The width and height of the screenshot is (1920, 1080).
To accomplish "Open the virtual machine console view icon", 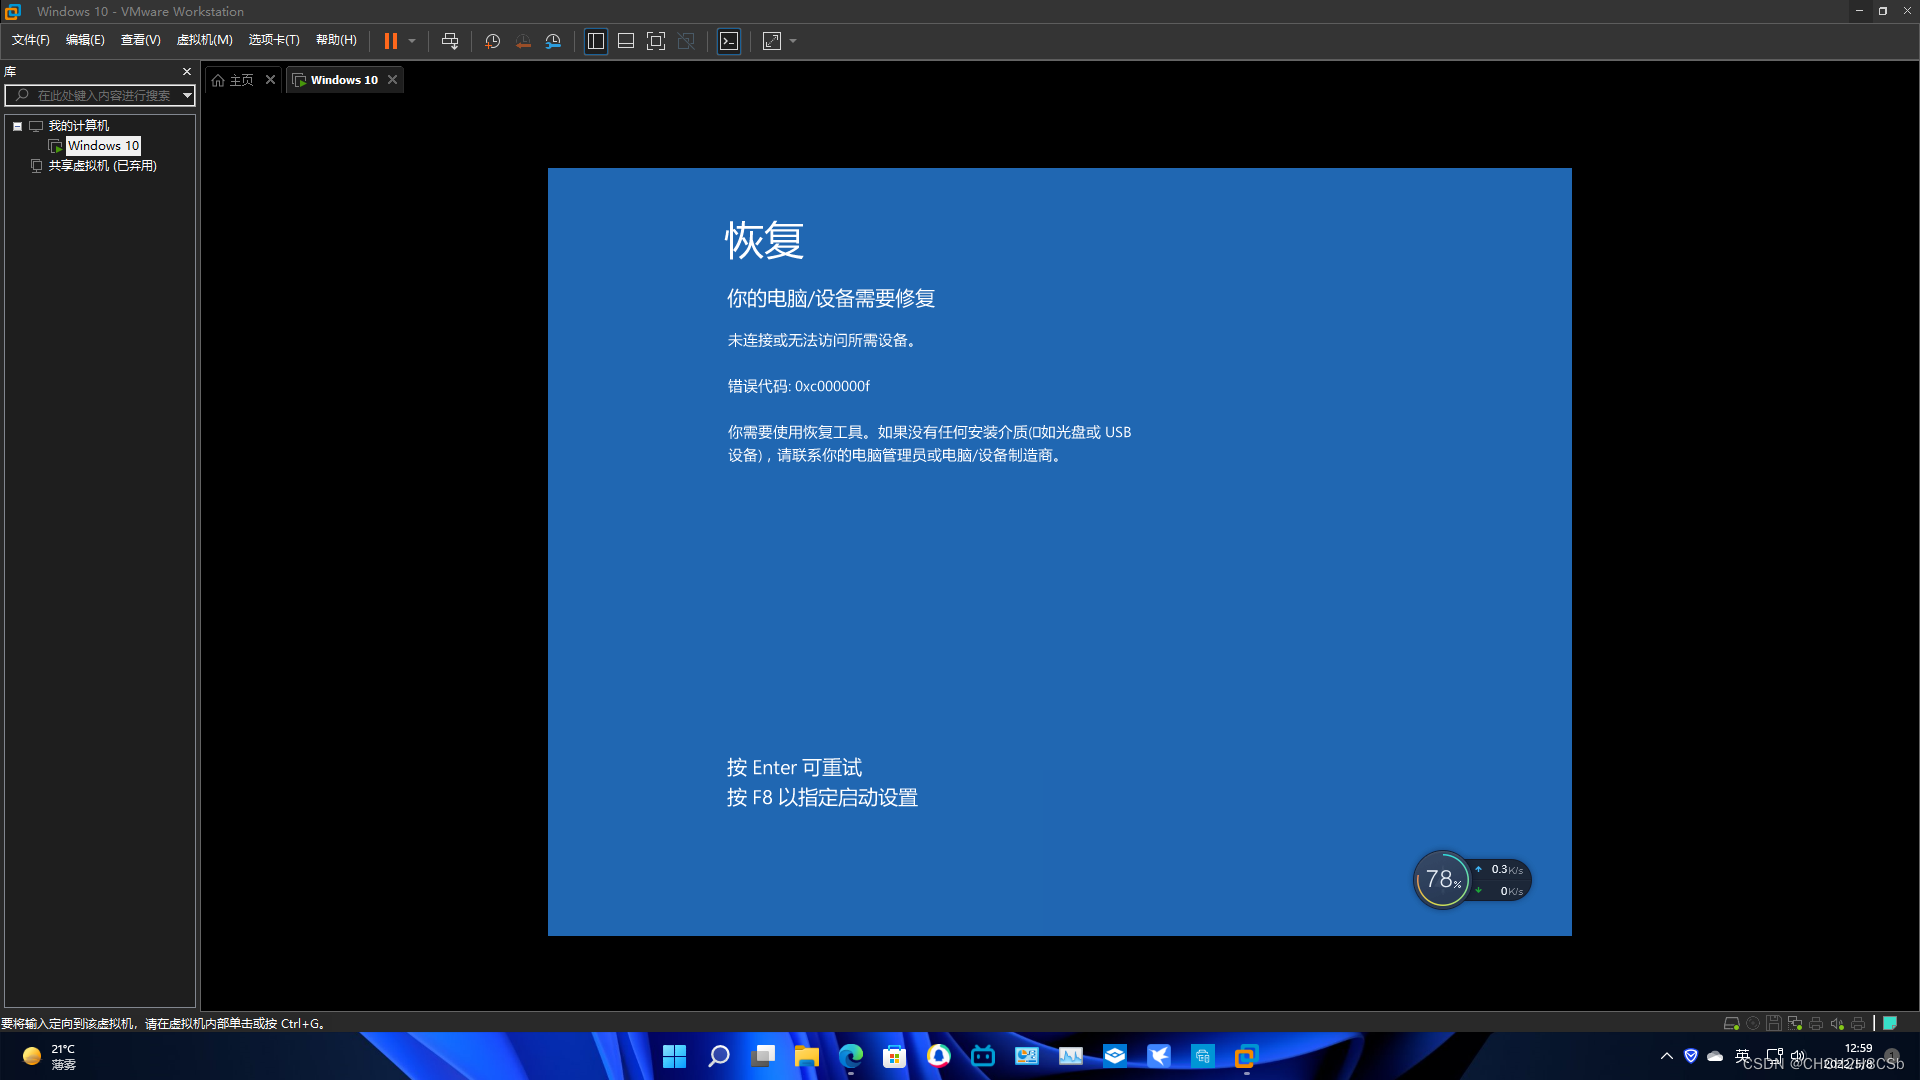I will (729, 41).
